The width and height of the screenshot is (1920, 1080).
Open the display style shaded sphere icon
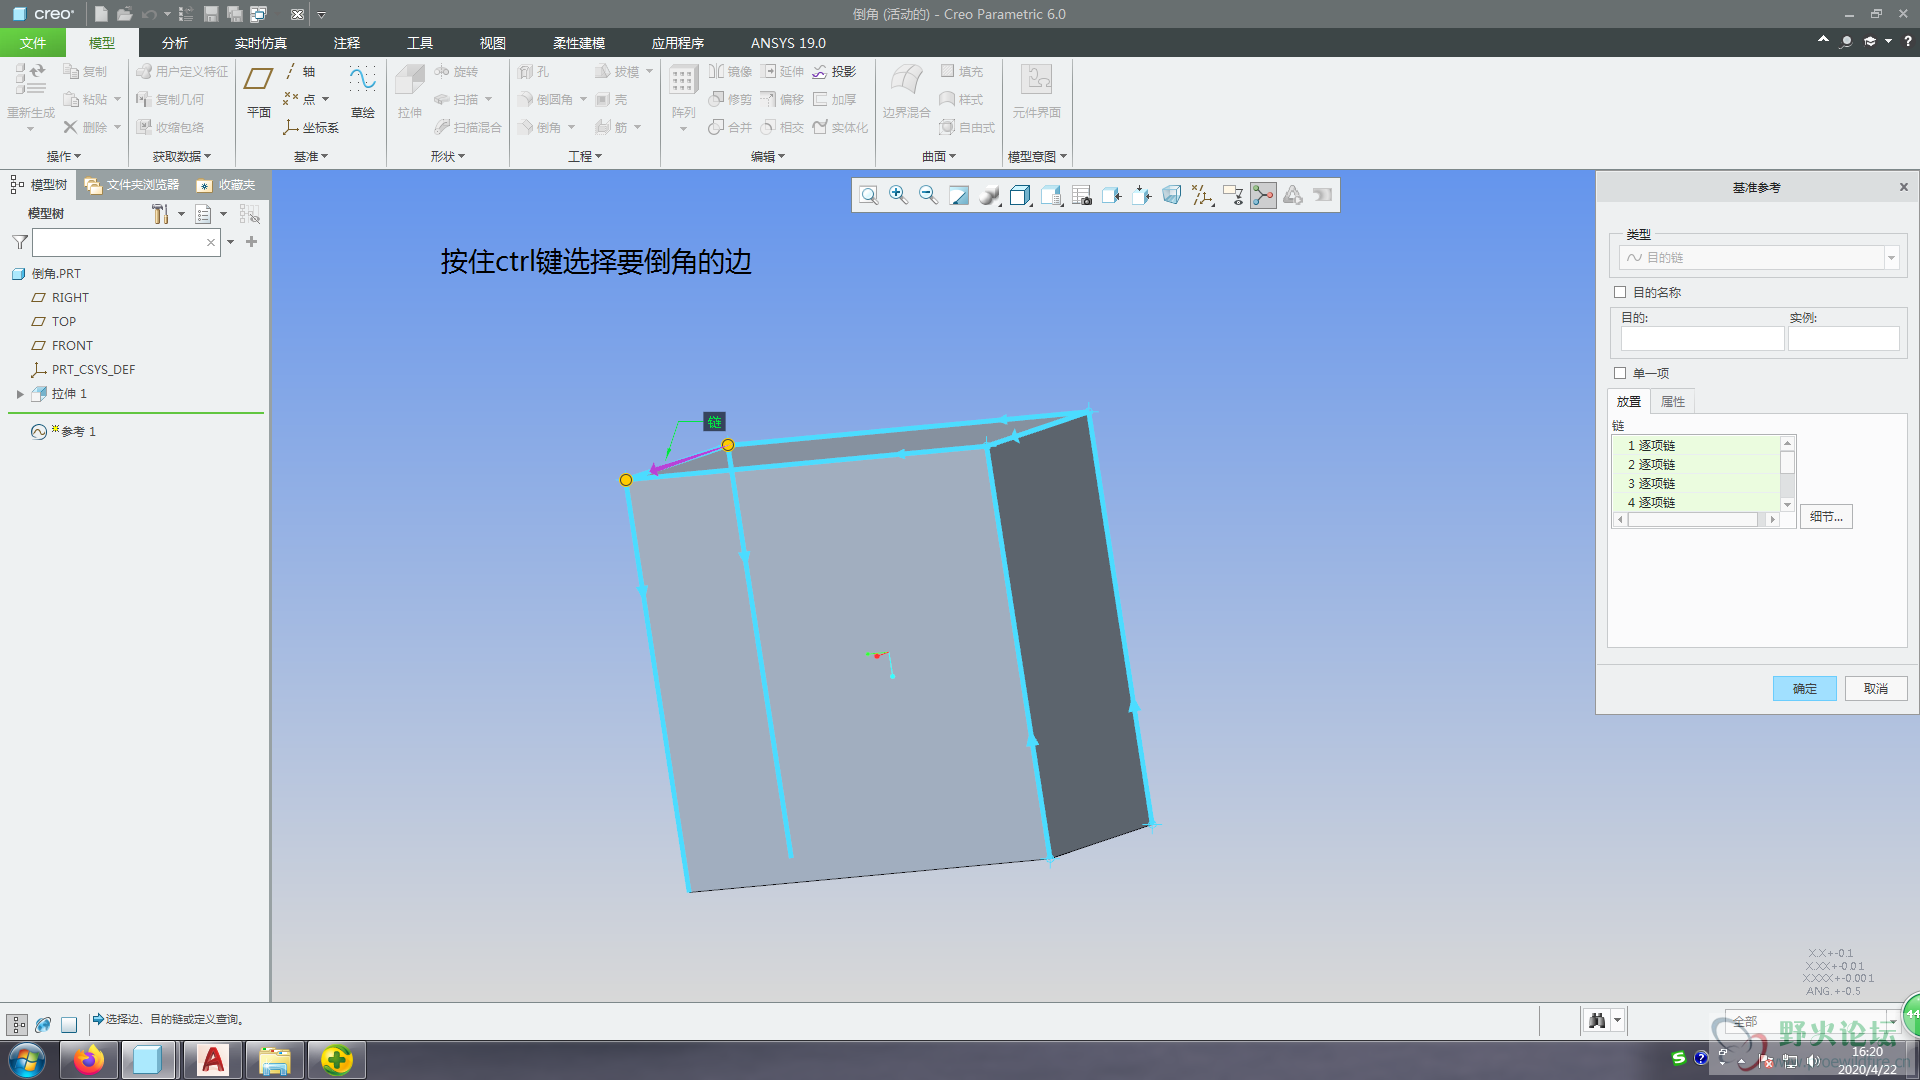(989, 196)
